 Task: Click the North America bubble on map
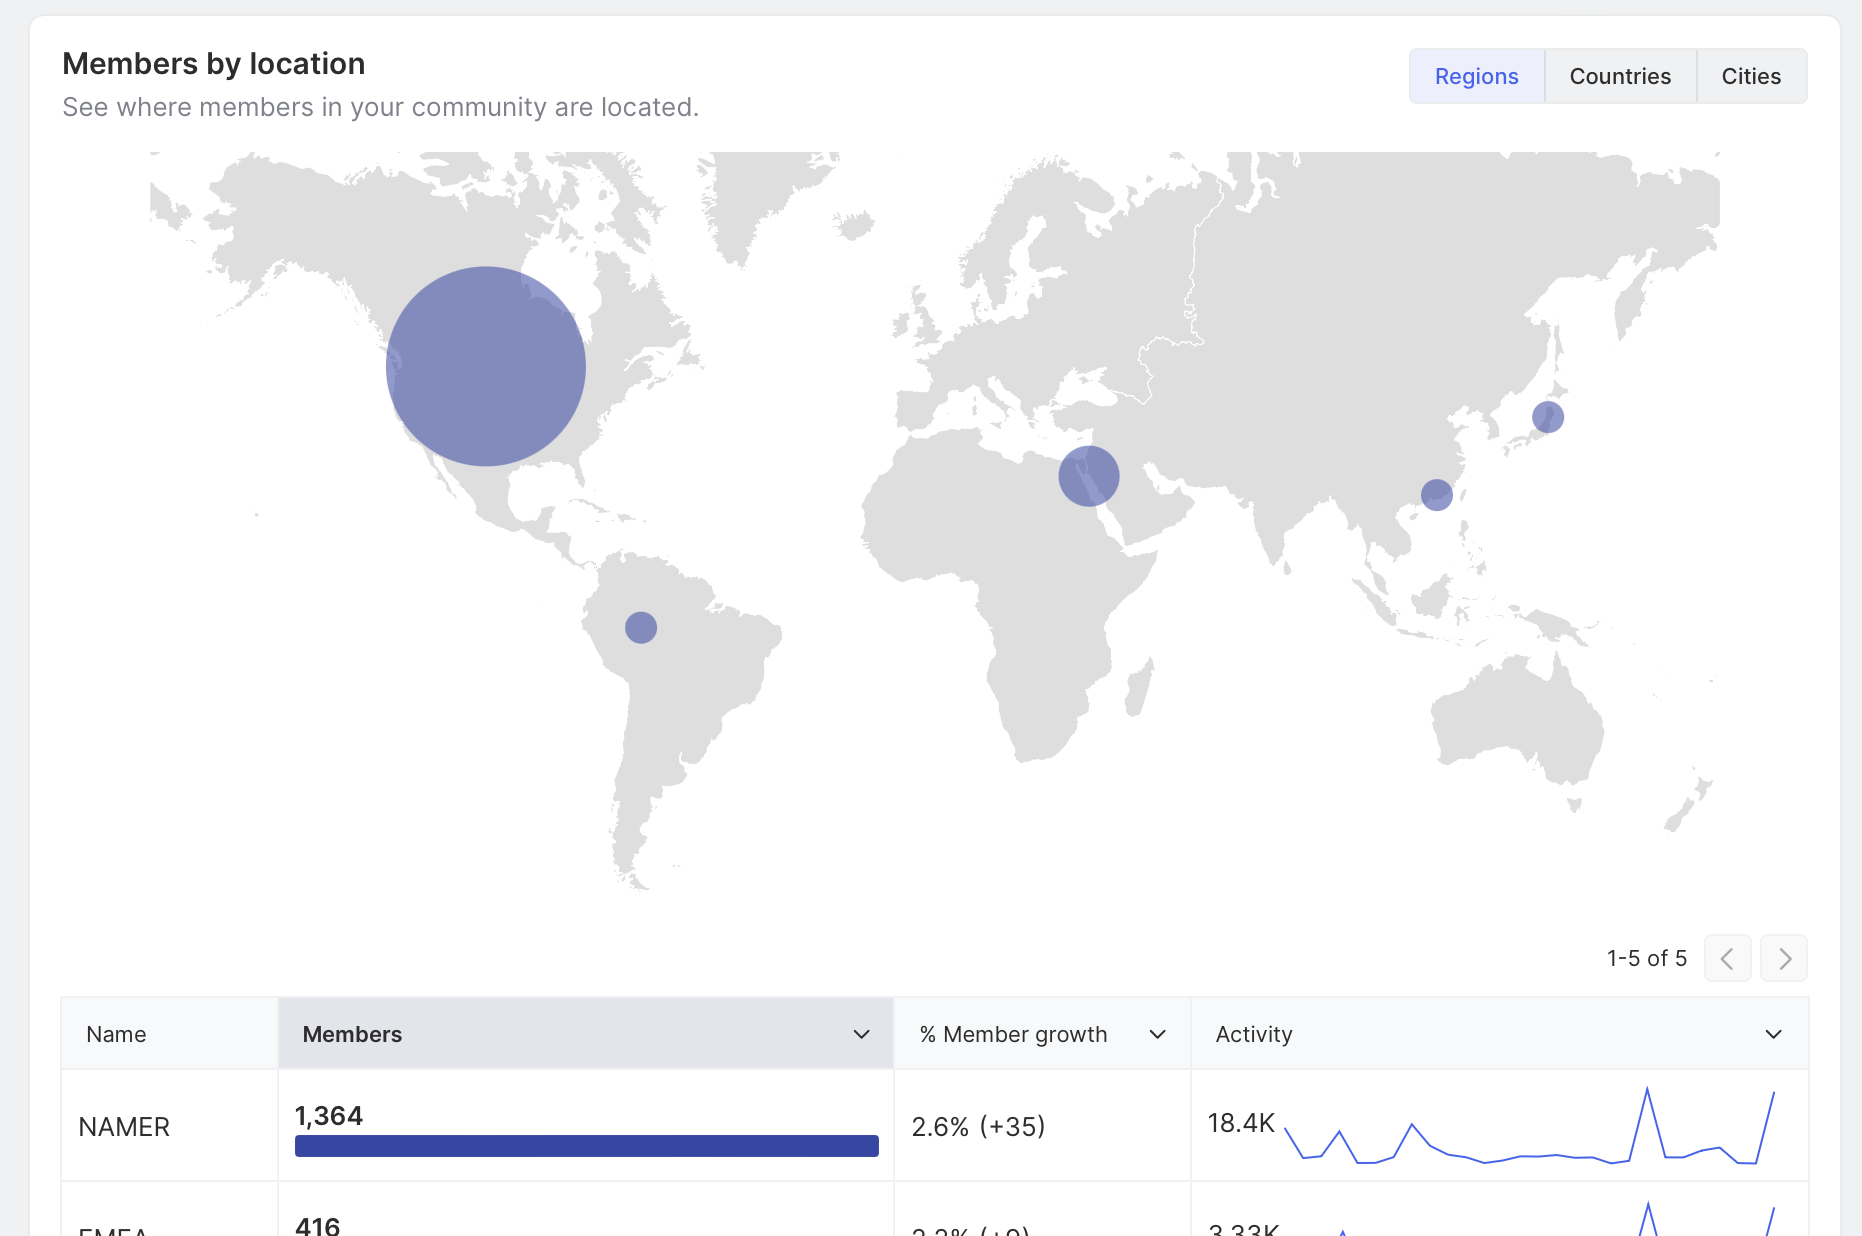coord(486,366)
